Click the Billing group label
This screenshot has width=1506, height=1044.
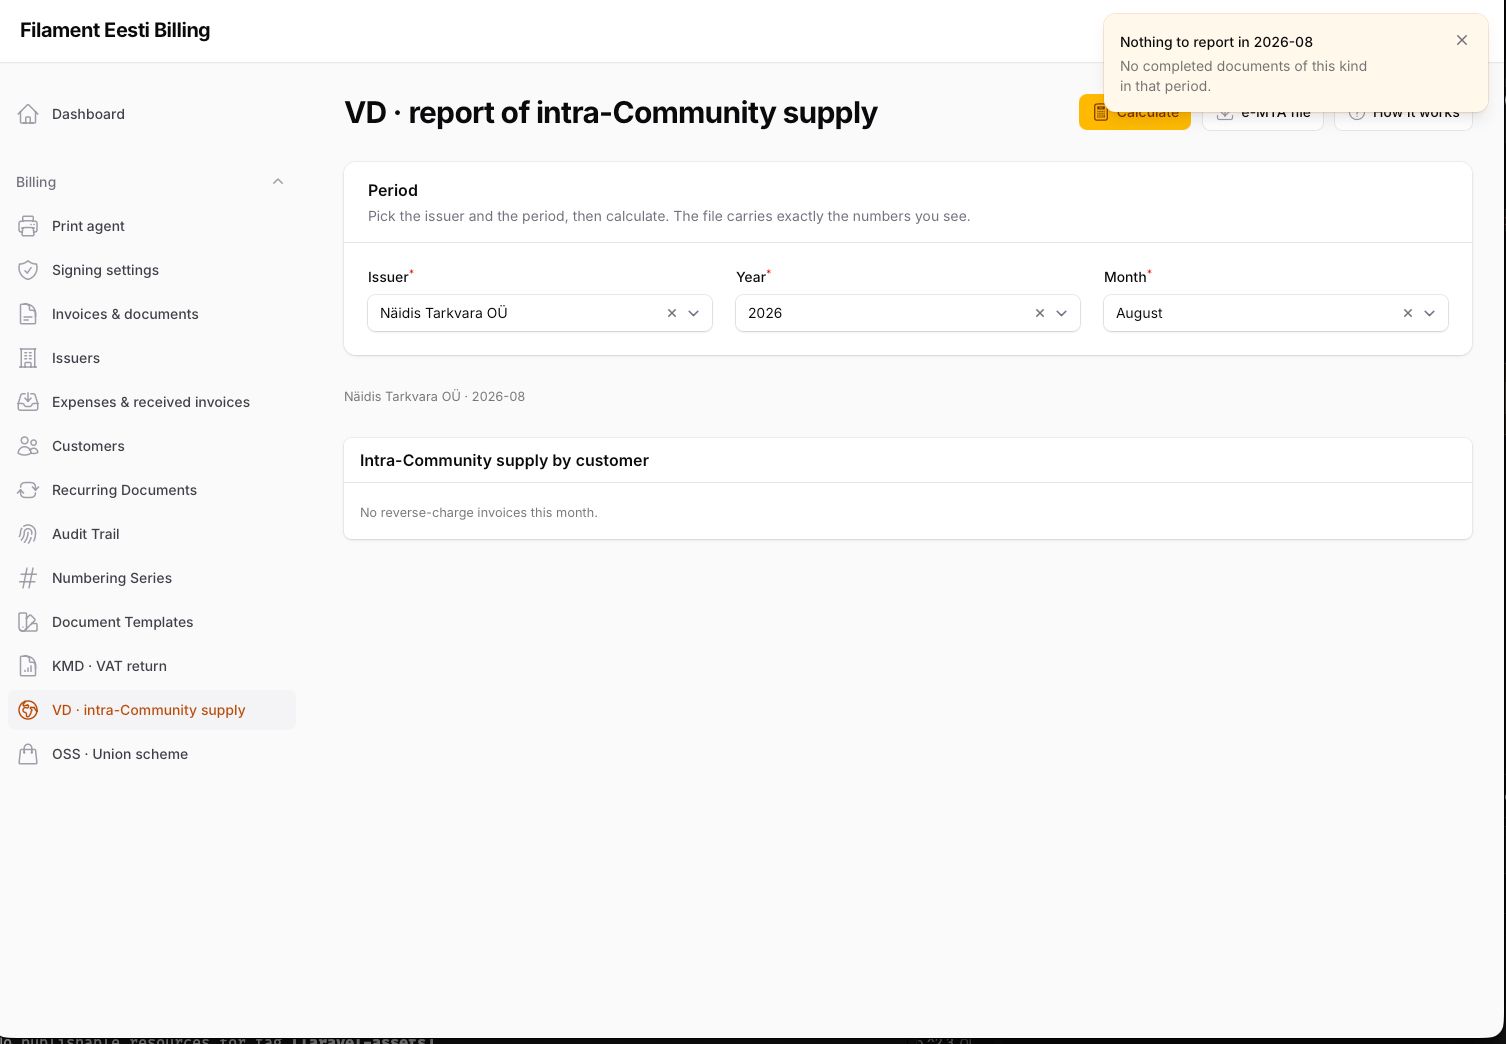click(36, 182)
